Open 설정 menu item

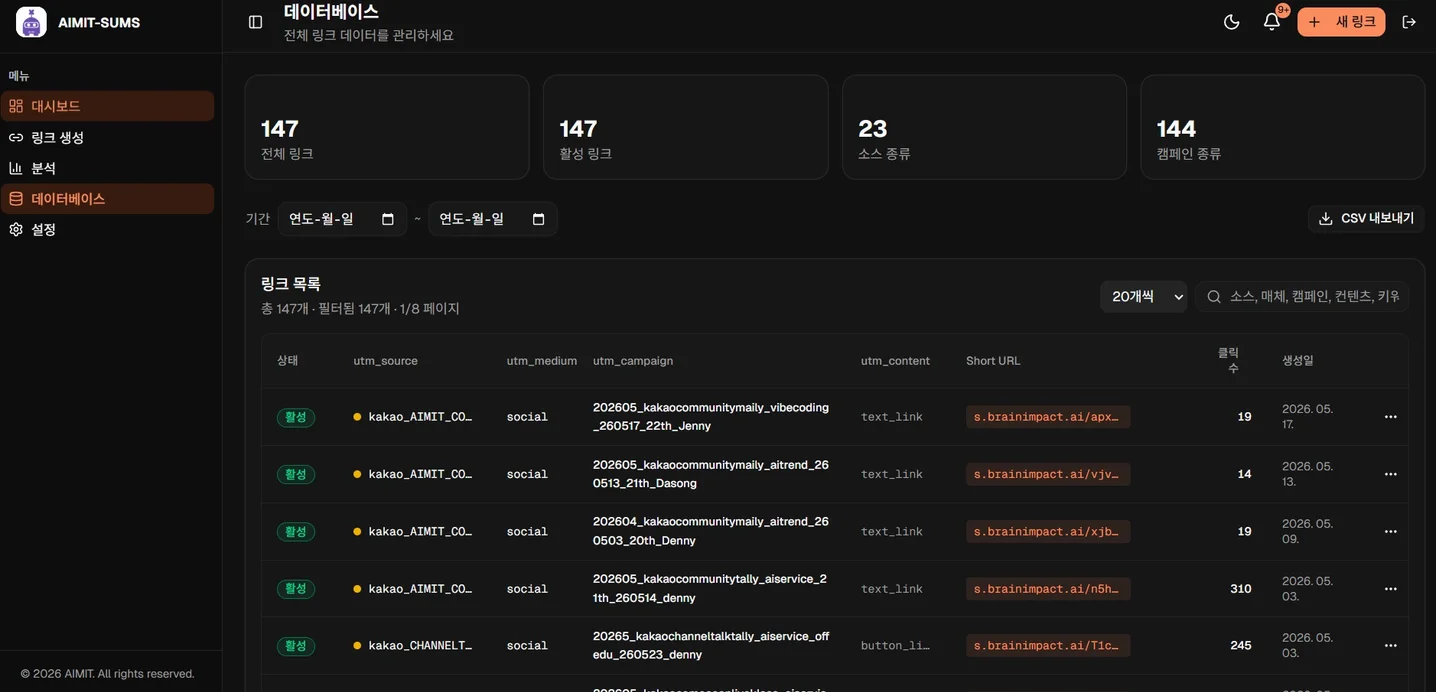[107, 229]
